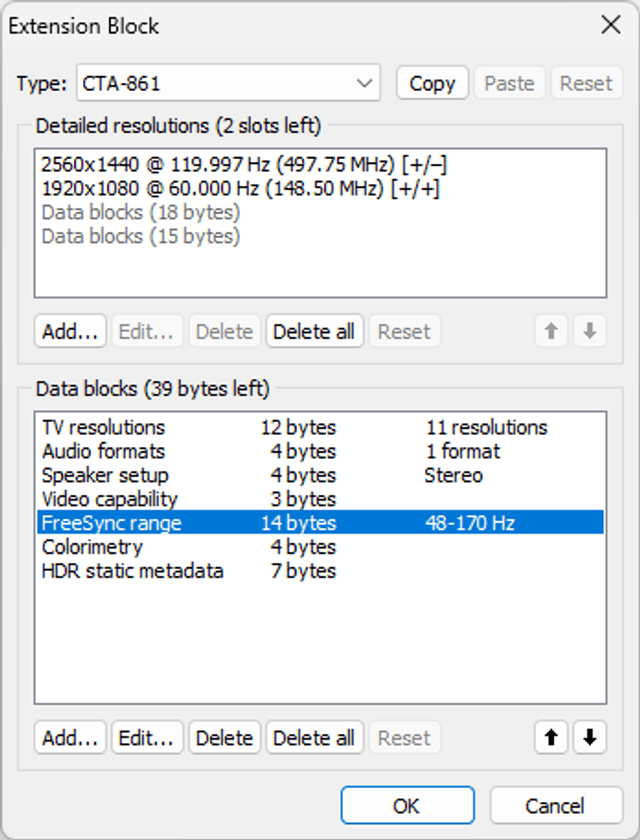Select the 1920x1080 @ 60.000 Hz resolution

point(200,187)
